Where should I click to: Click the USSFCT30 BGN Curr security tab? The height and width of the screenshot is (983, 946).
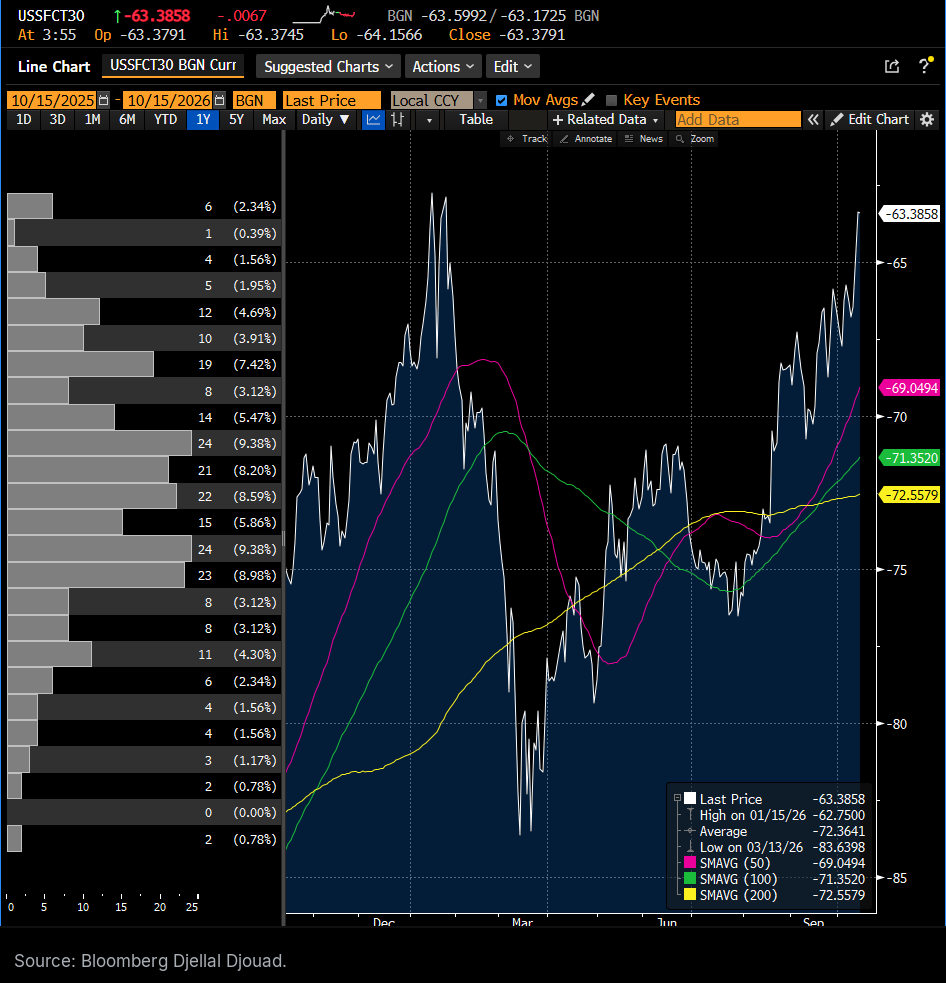tap(173, 65)
